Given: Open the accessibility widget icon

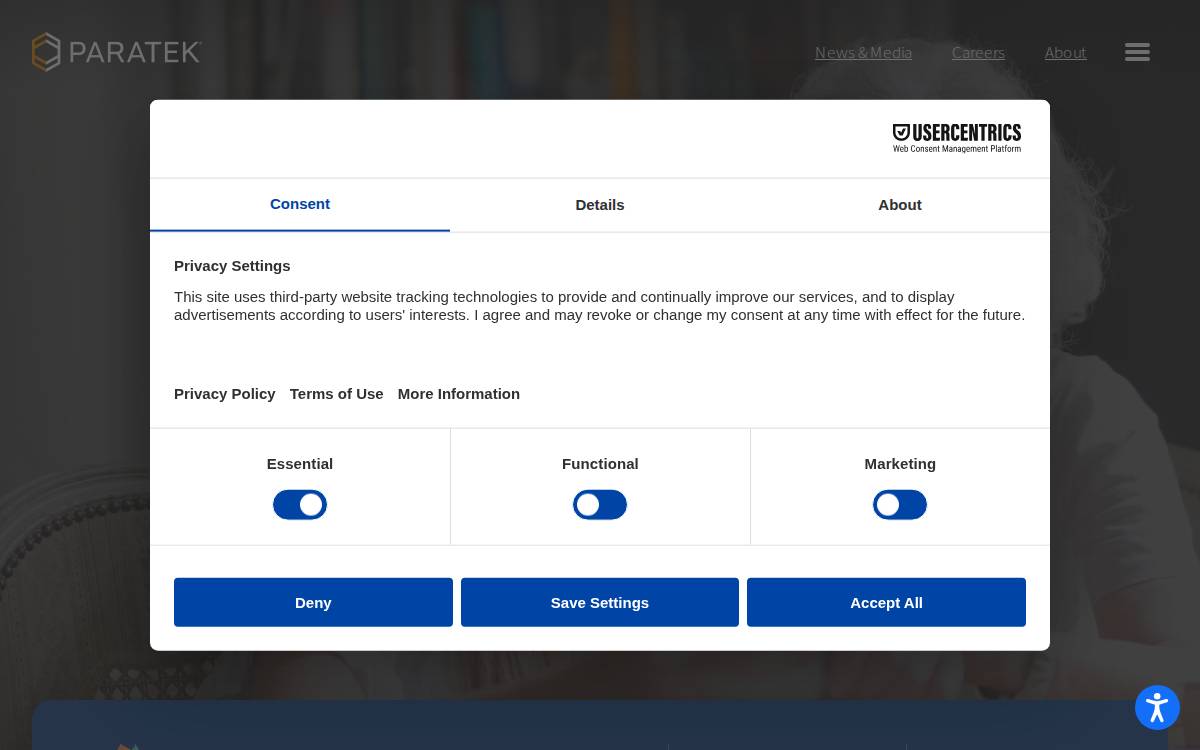Looking at the screenshot, I should (x=1157, y=708).
